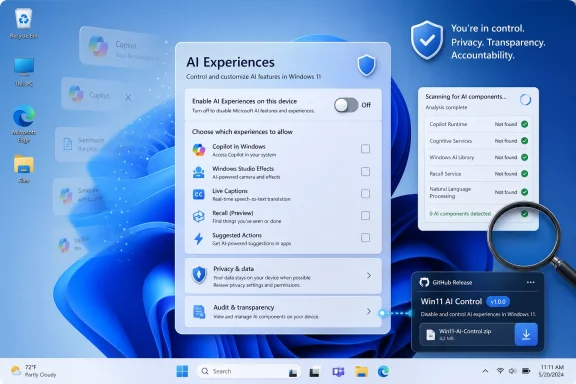Viewport: 576px width, 384px height.
Task: Open the Recycle Bin desktop icon
Action: [x=24, y=23]
